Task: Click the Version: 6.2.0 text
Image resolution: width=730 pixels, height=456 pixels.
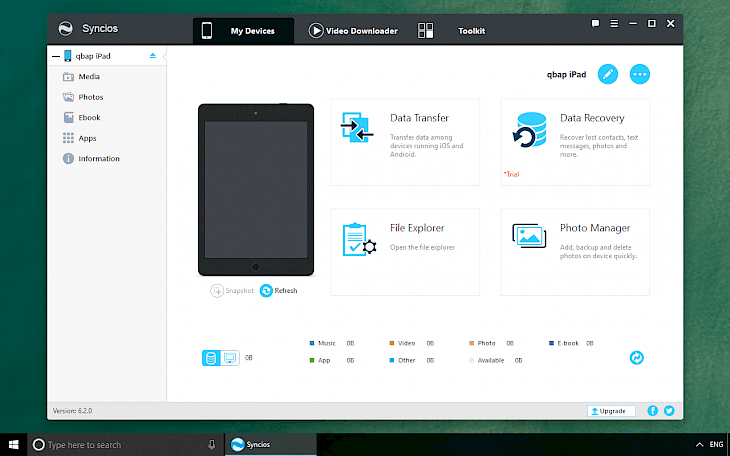Action: 72,411
